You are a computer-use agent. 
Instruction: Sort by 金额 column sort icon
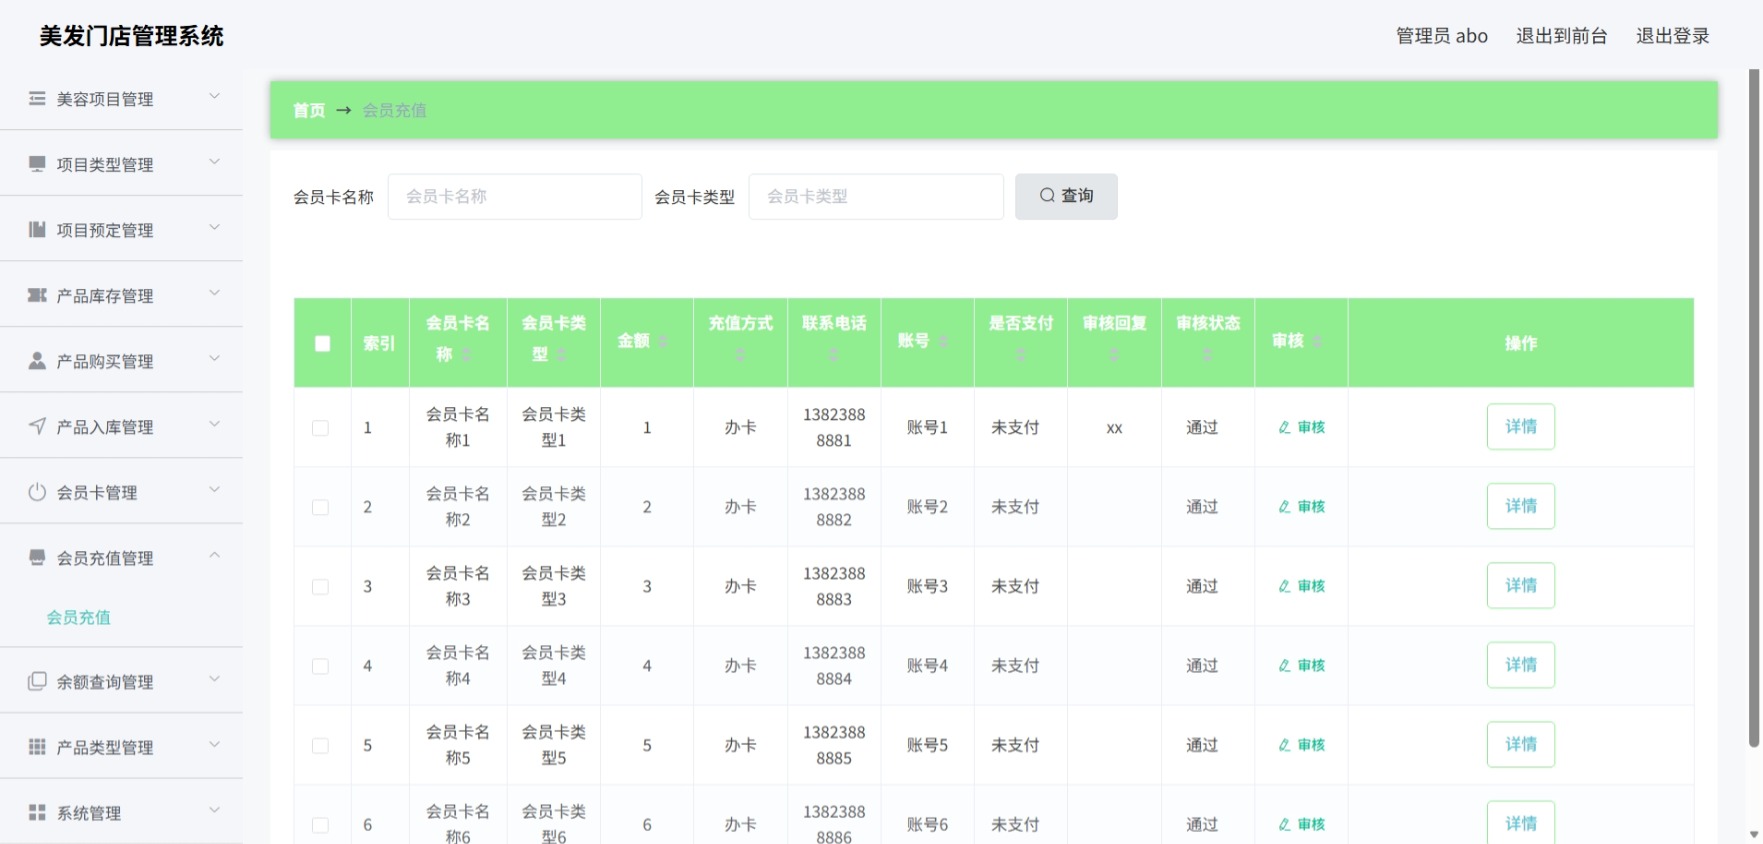pos(662,342)
